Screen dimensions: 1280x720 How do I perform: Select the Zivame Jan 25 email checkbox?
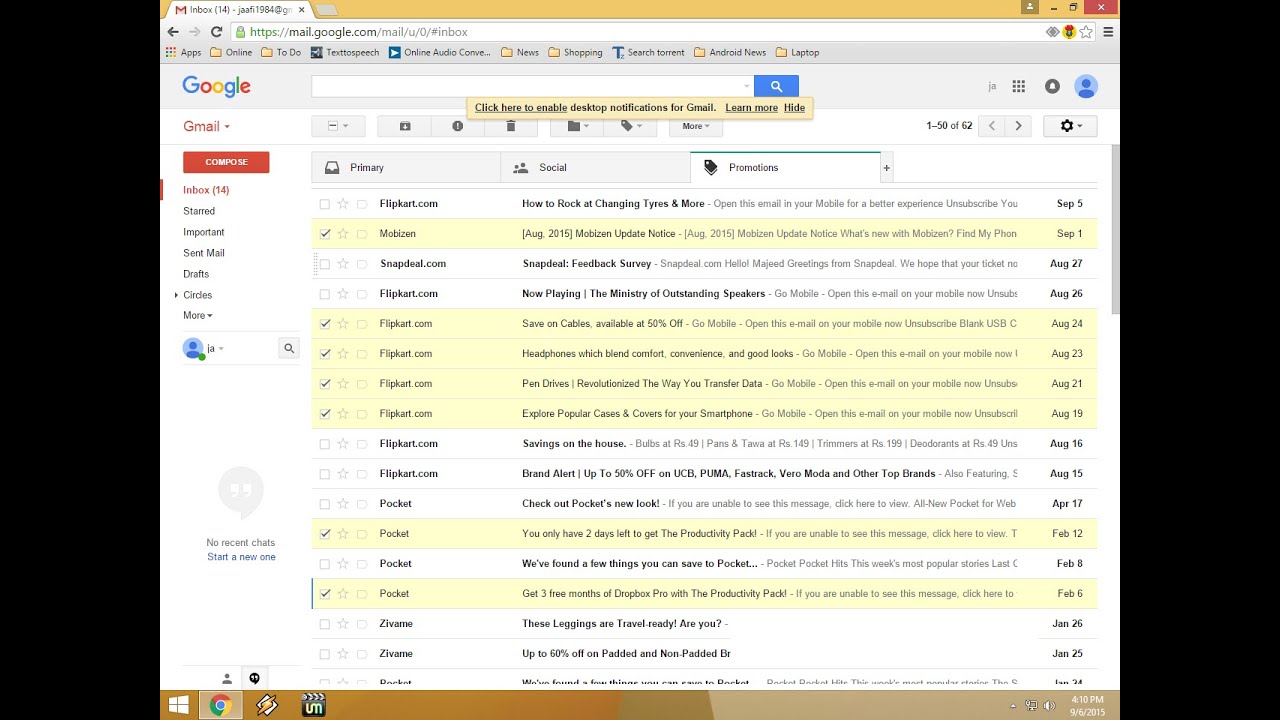coord(324,654)
